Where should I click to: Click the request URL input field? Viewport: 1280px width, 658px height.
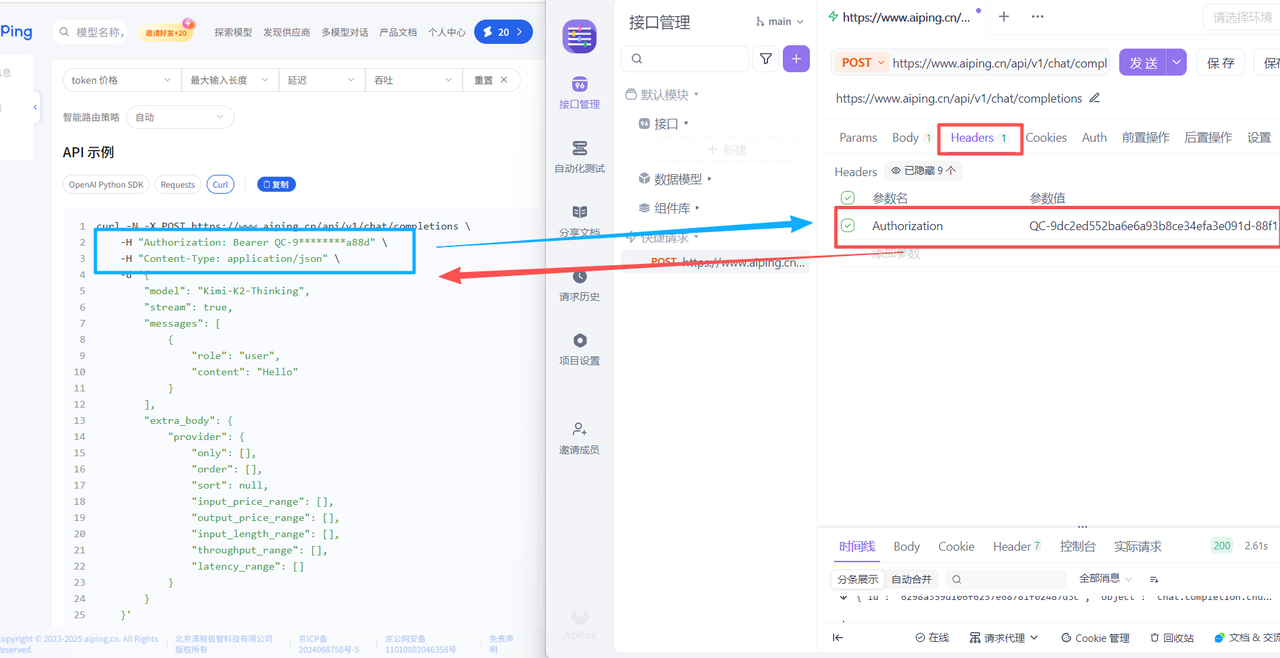pyautogui.click(x=1000, y=62)
